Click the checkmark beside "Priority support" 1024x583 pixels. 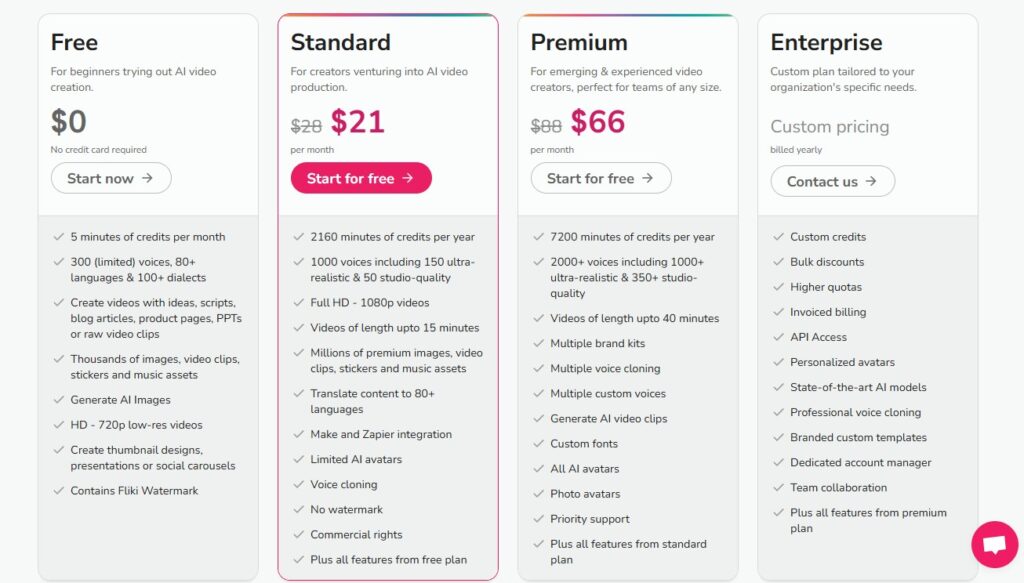point(538,519)
